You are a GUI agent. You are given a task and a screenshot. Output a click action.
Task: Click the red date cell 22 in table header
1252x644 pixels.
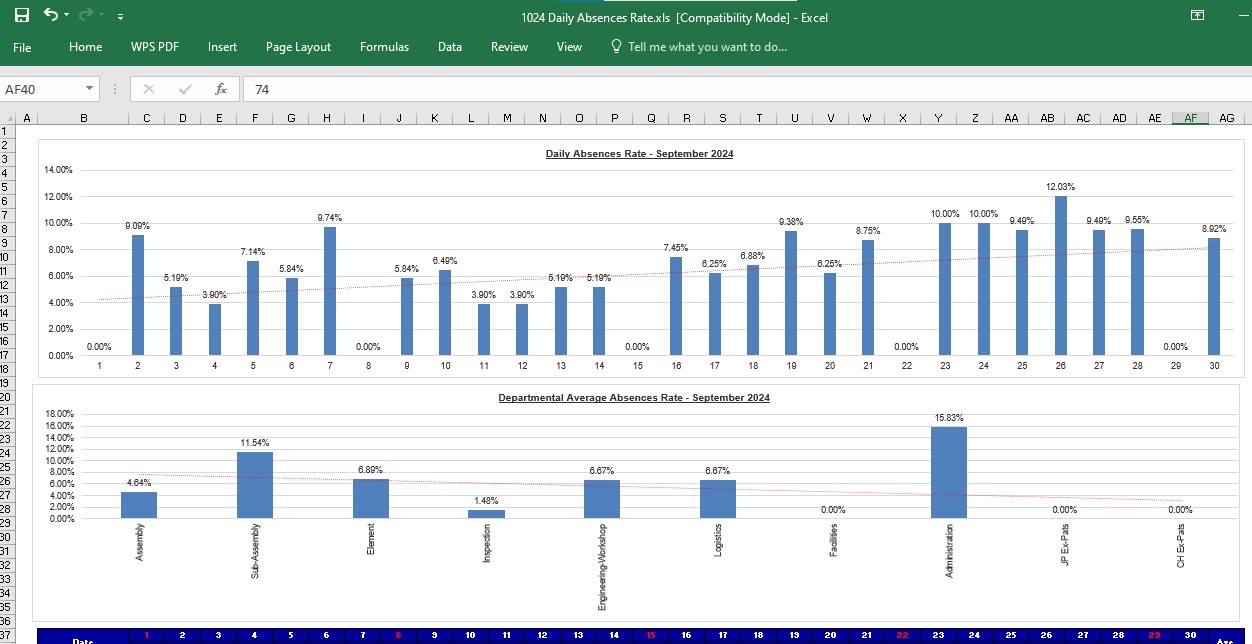coord(902,635)
